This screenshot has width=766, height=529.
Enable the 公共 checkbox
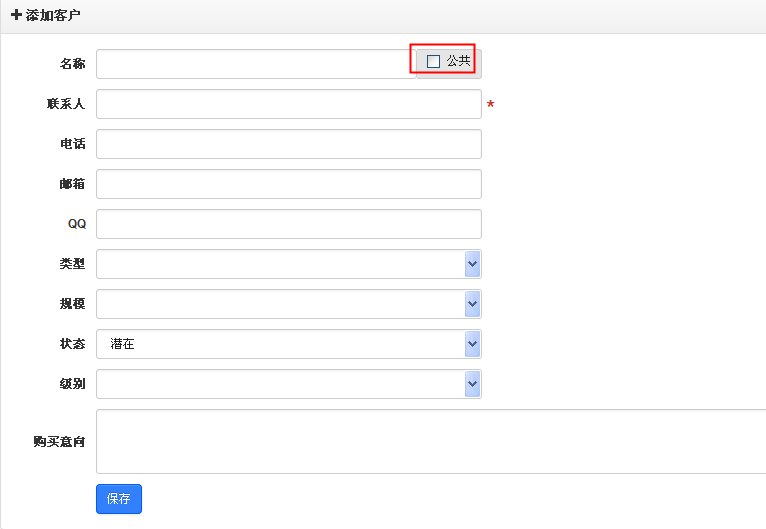click(433, 61)
